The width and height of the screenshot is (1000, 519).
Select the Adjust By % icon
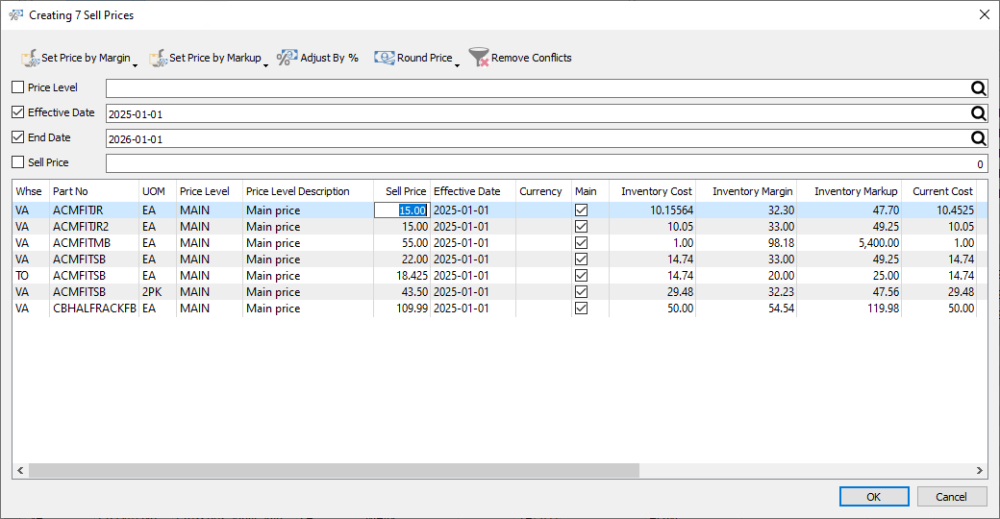286,57
